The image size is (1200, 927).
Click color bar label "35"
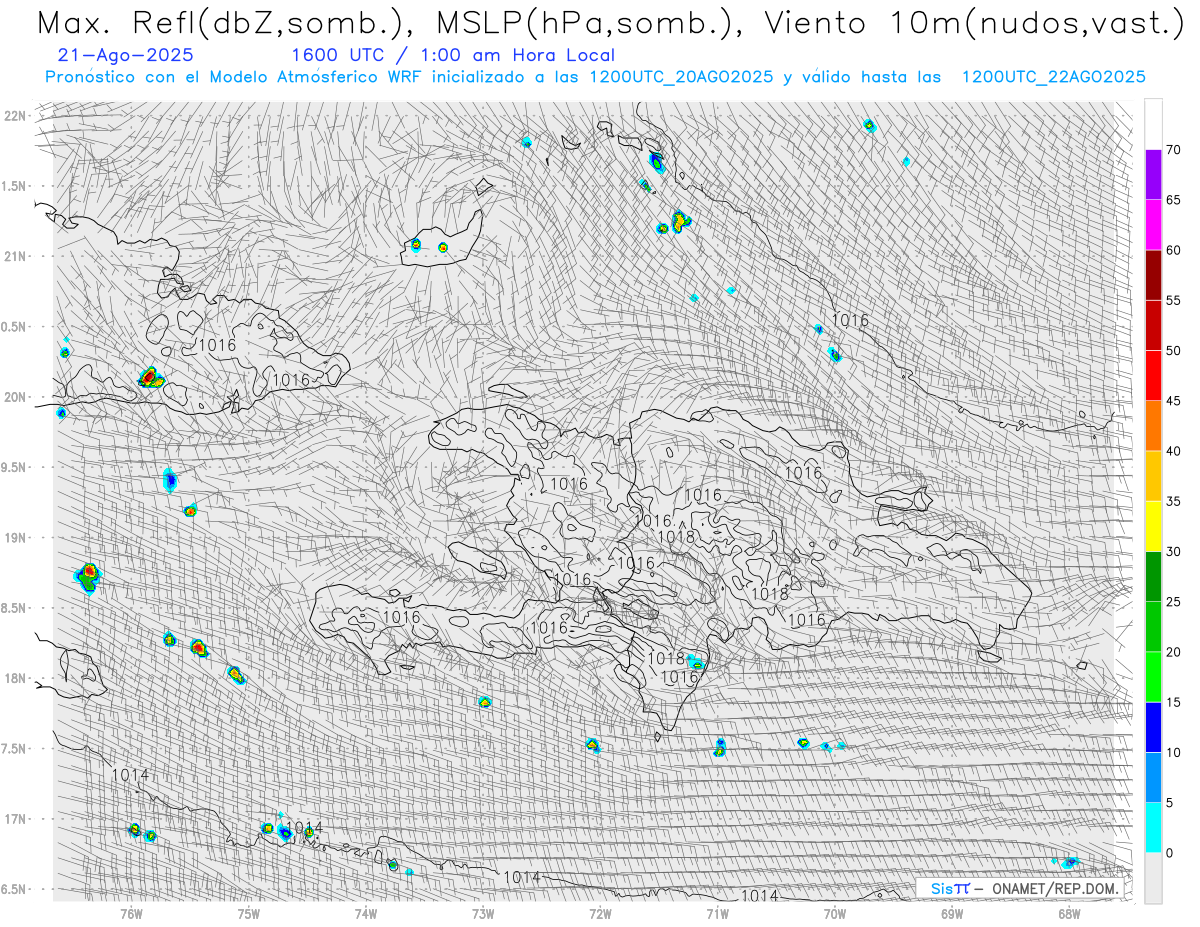tap(1173, 501)
